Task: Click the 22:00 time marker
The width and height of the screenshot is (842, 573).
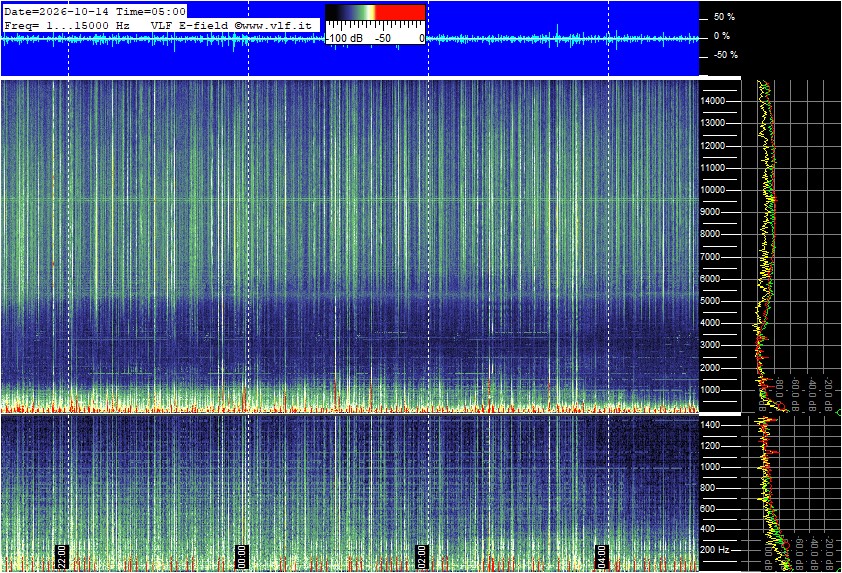Action: [62, 557]
